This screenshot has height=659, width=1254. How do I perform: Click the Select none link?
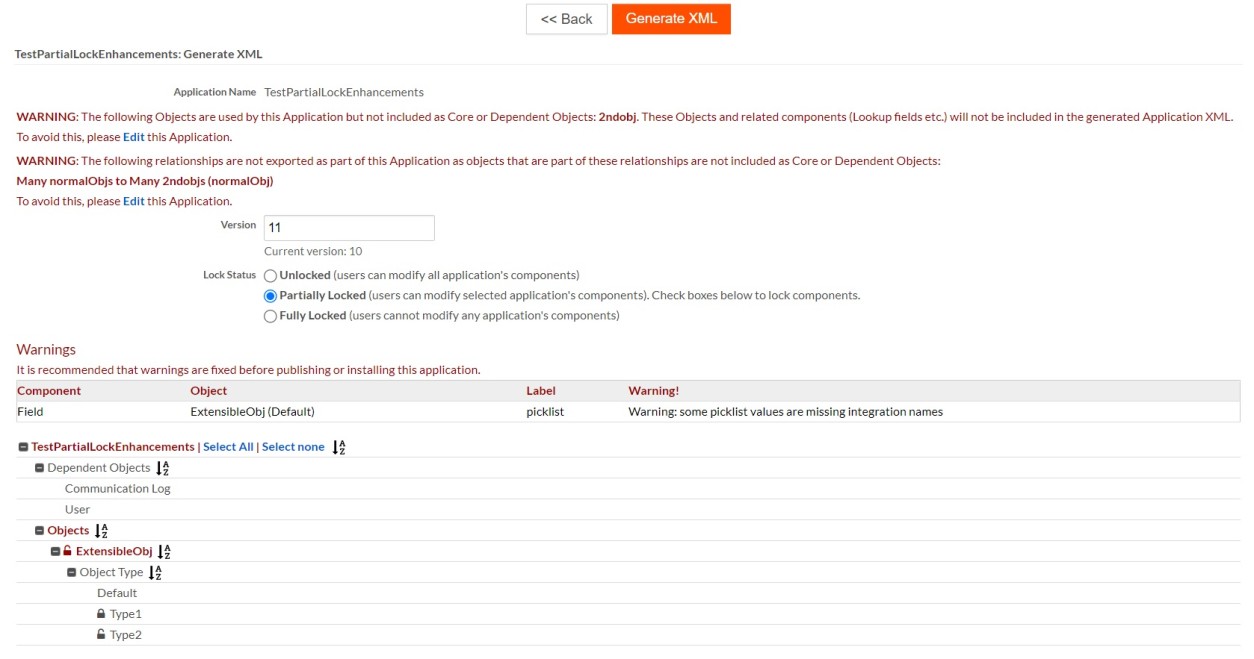coord(293,447)
